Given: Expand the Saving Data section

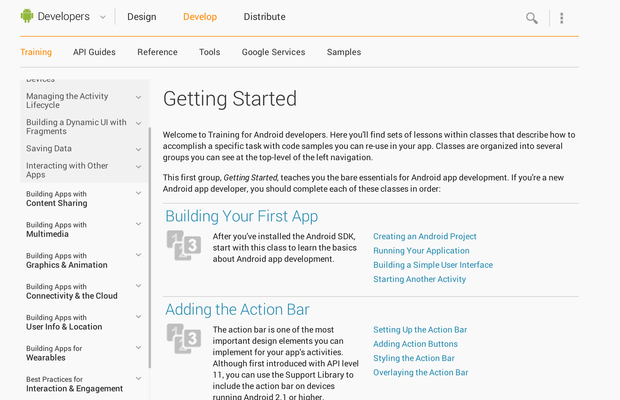Looking at the screenshot, I should [139, 149].
